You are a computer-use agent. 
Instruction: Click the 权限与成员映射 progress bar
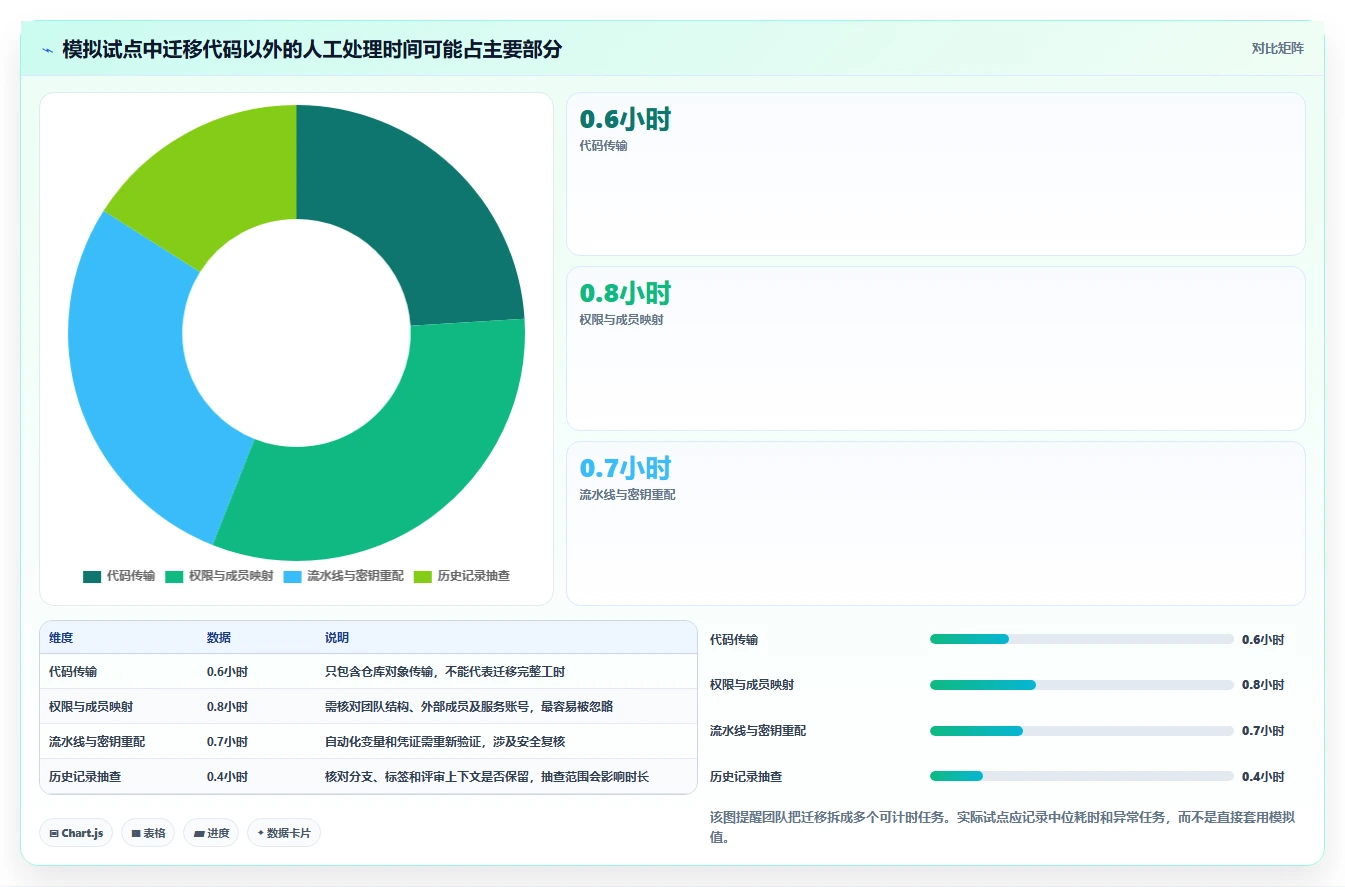[x=1082, y=685]
